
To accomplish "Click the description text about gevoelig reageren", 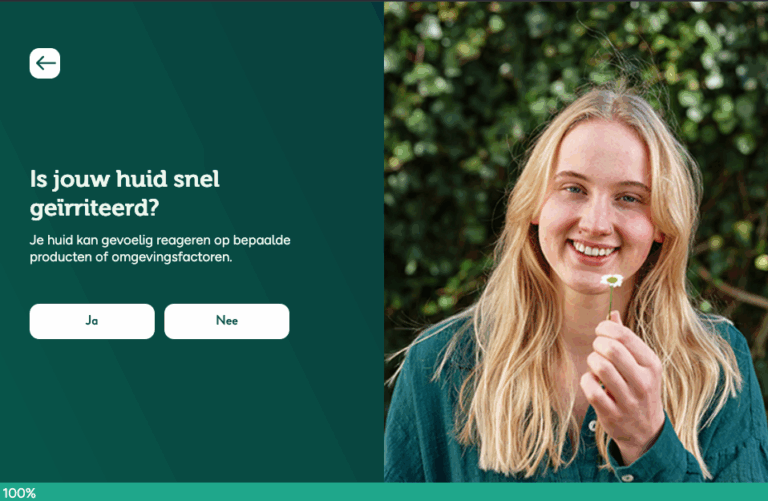I will [160, 249].
